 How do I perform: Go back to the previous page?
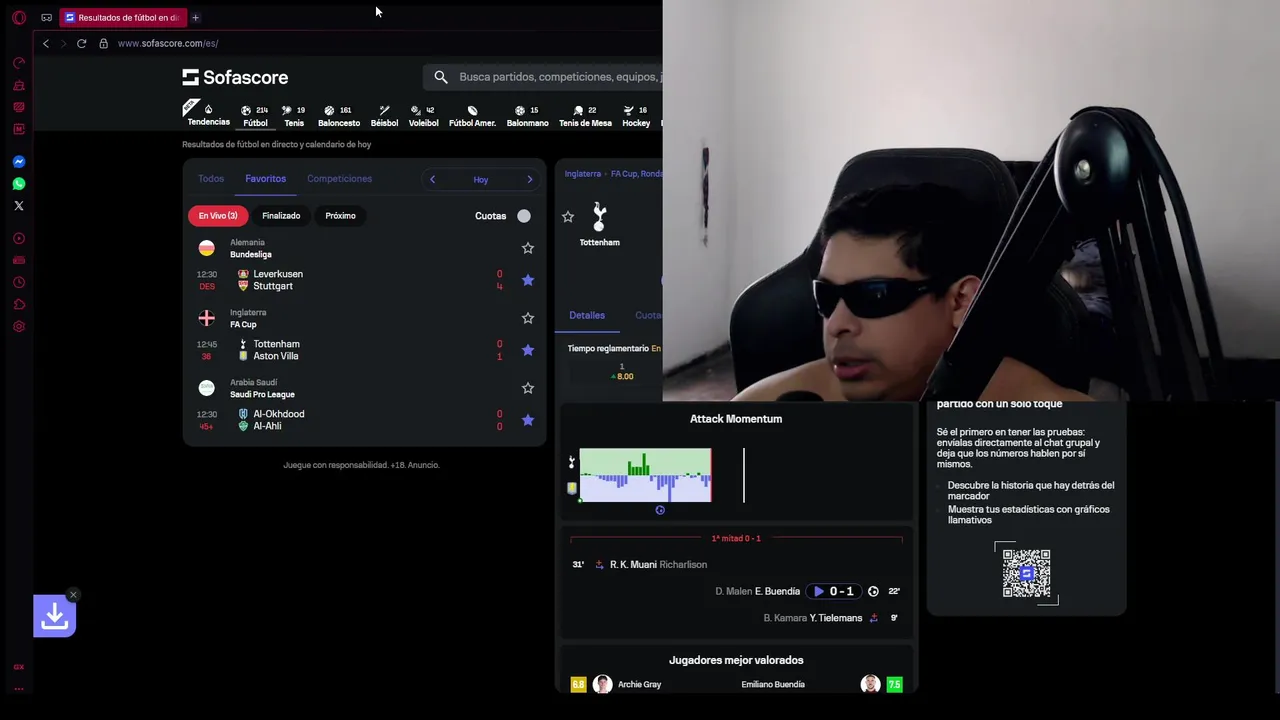pos(45,43)
